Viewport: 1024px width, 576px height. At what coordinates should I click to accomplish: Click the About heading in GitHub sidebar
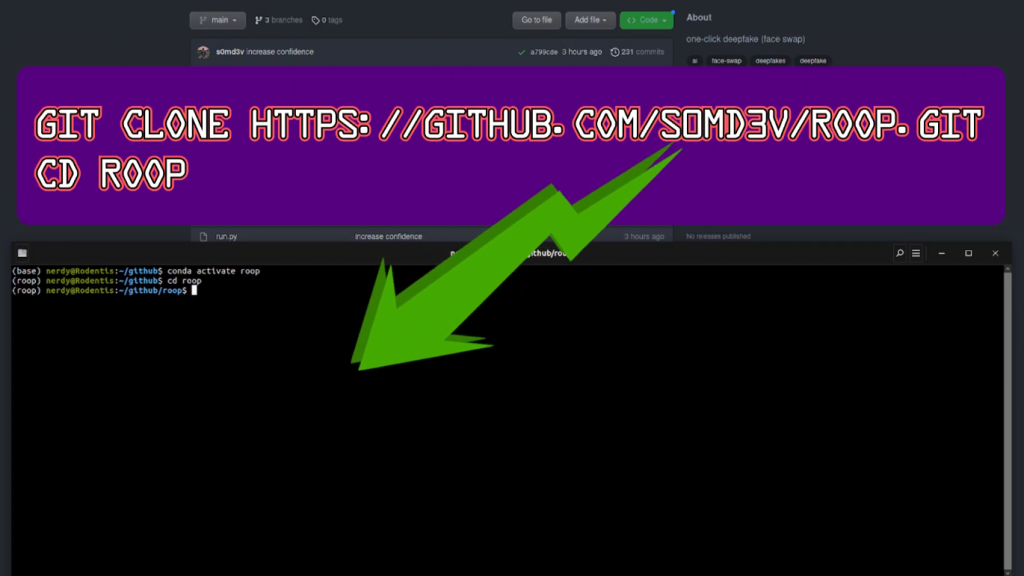click(699, 18)
